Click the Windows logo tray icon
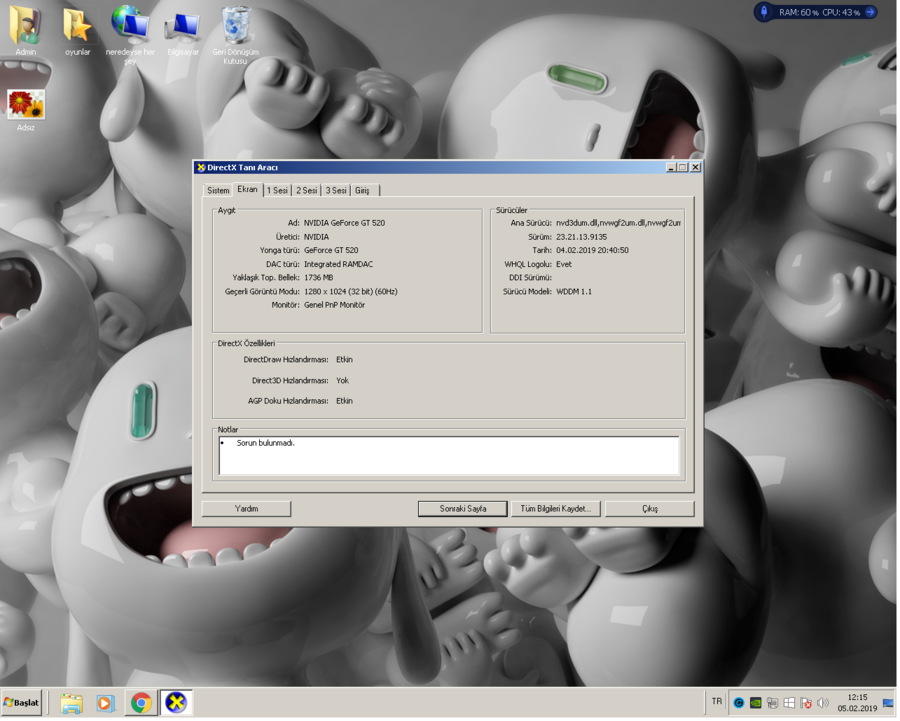Image resolution: width=900 pixels, height=721 pixels. 789,703
